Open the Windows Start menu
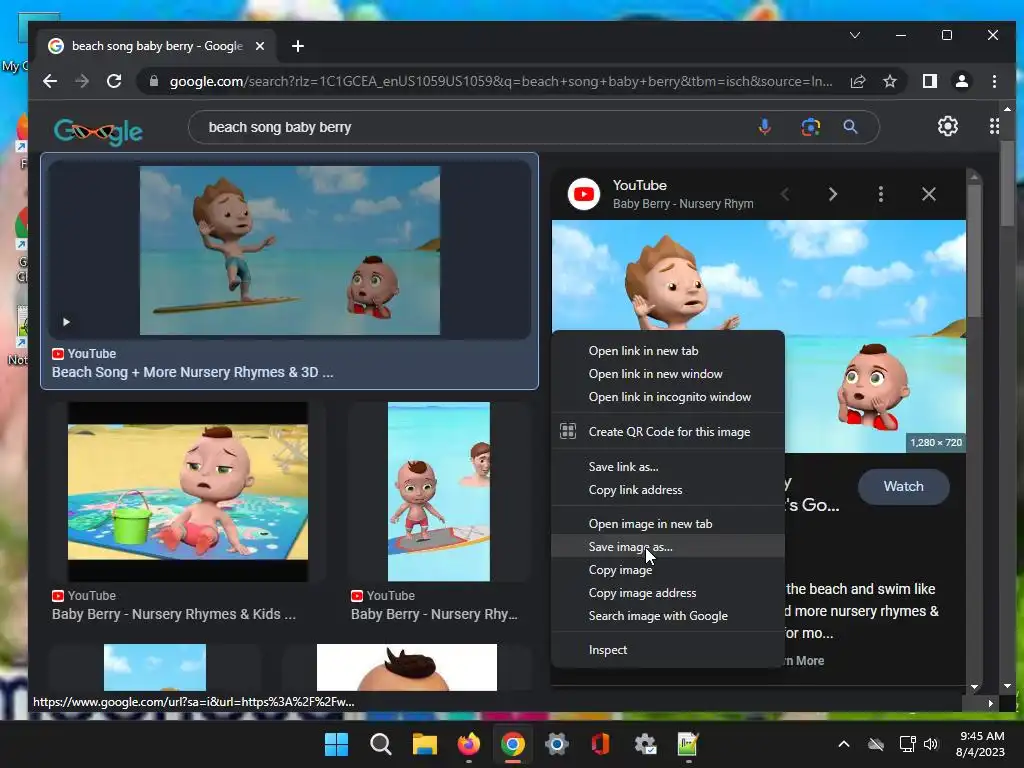Screen dimensions: 1024x768 pos(336,744)
